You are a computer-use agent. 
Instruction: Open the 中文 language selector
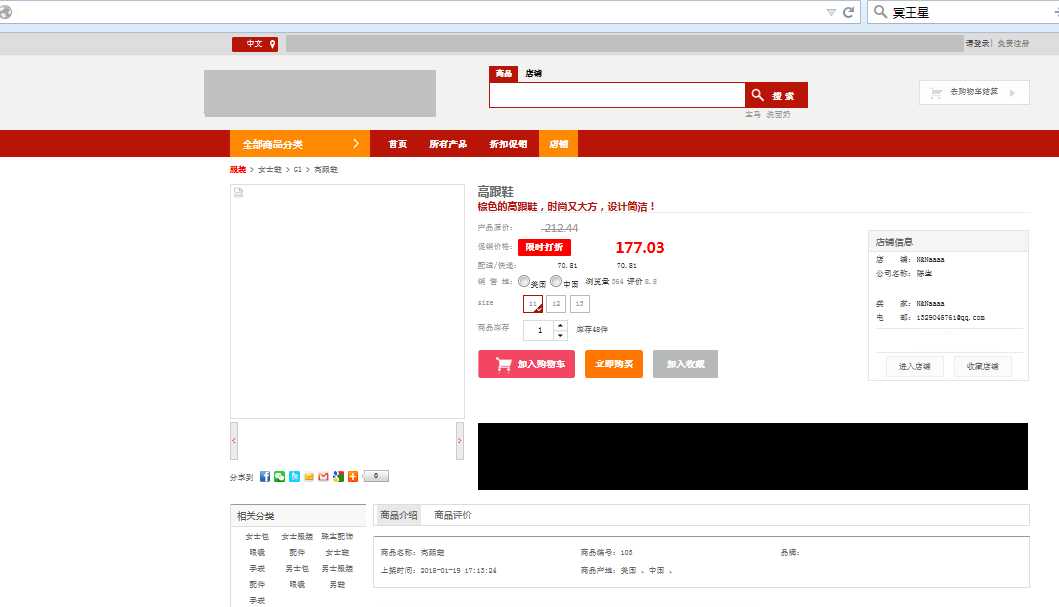(x=255, y=44)
